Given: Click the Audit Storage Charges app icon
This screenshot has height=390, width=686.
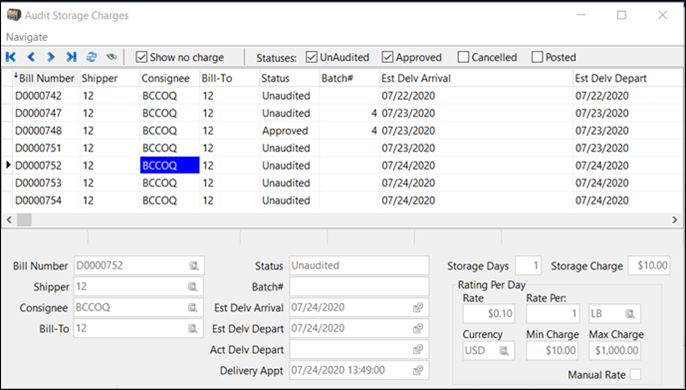Looking at the screenshot, I should click(14, 15).
